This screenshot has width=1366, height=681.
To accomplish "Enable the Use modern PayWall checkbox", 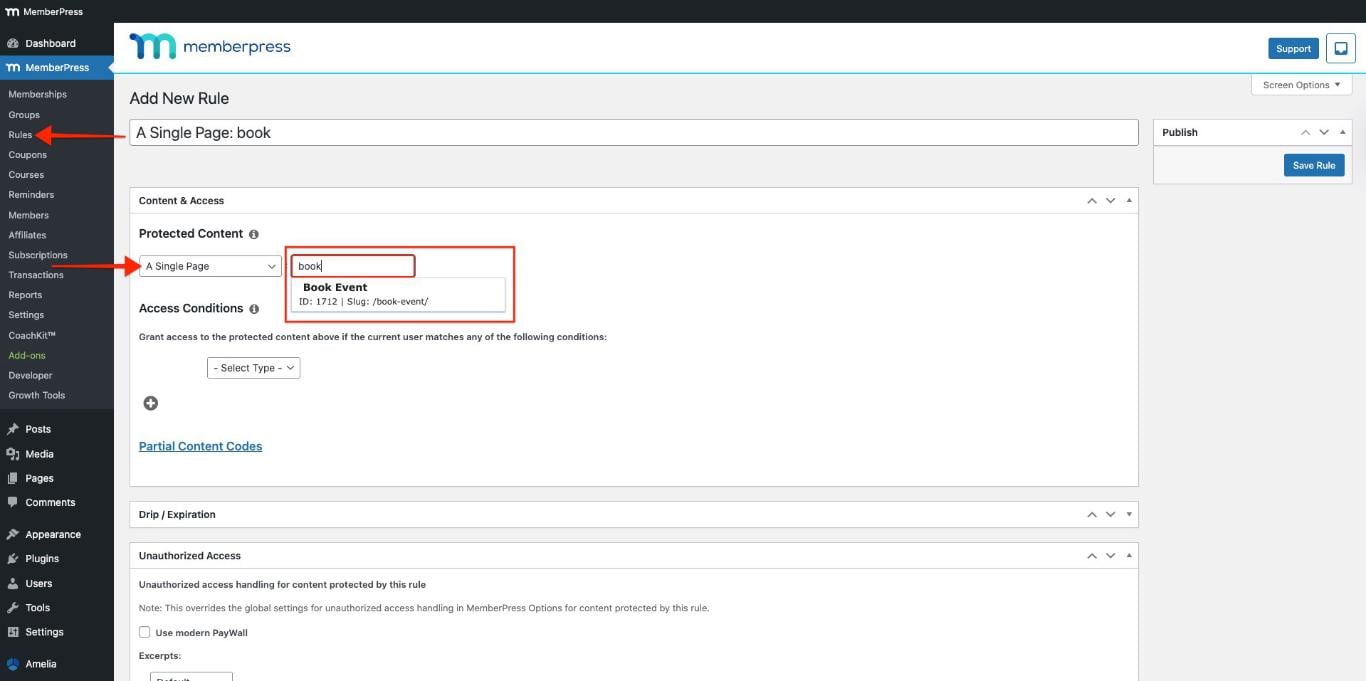I will pos(143,632).
